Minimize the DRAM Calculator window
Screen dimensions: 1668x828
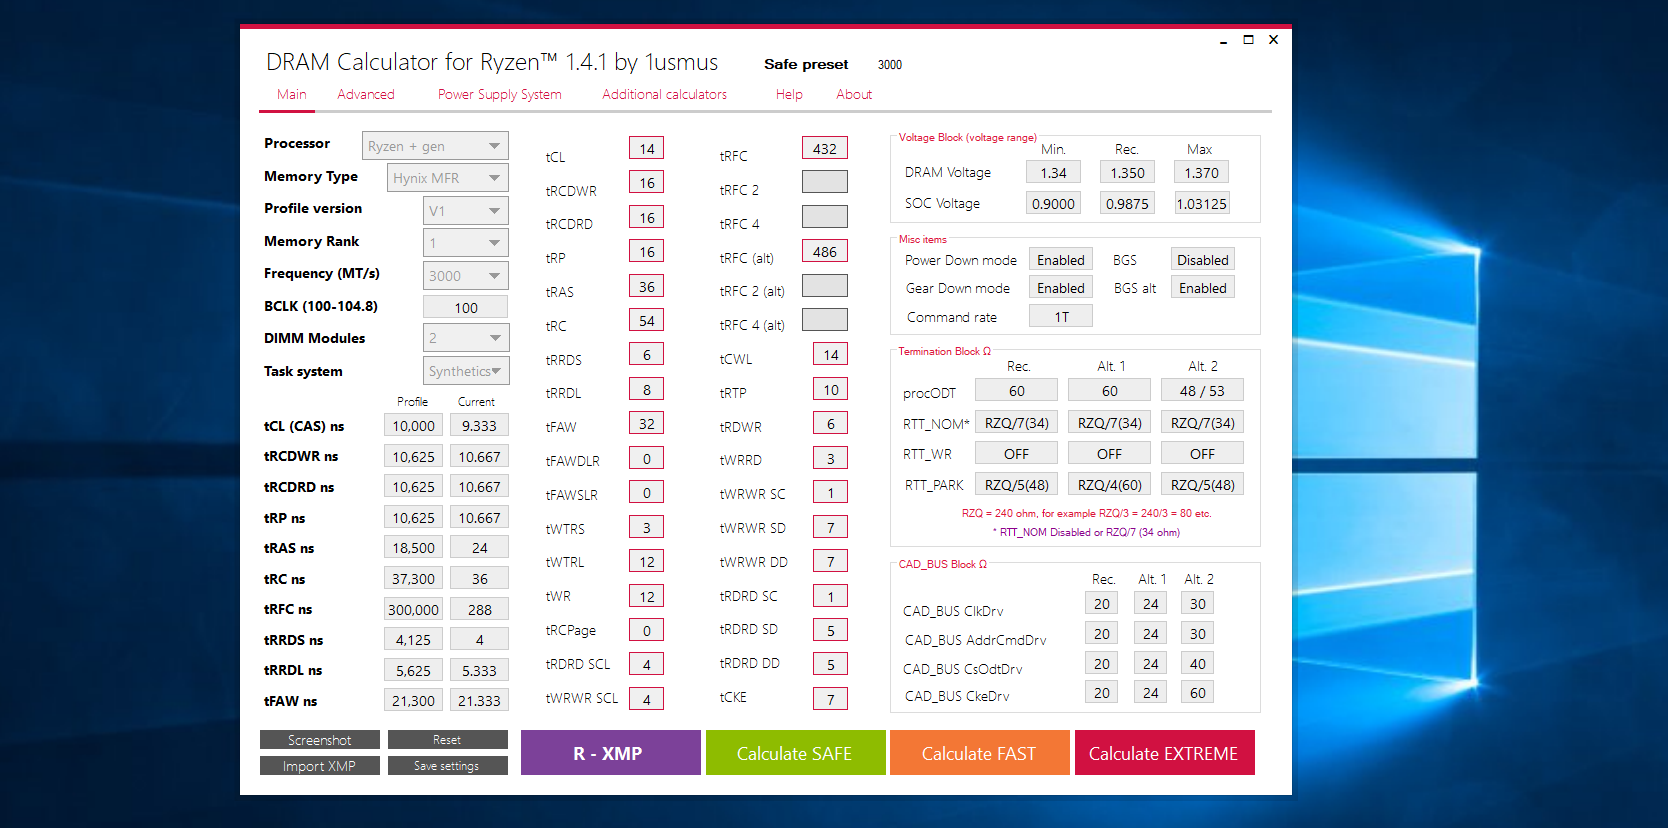click(1223, 41)
